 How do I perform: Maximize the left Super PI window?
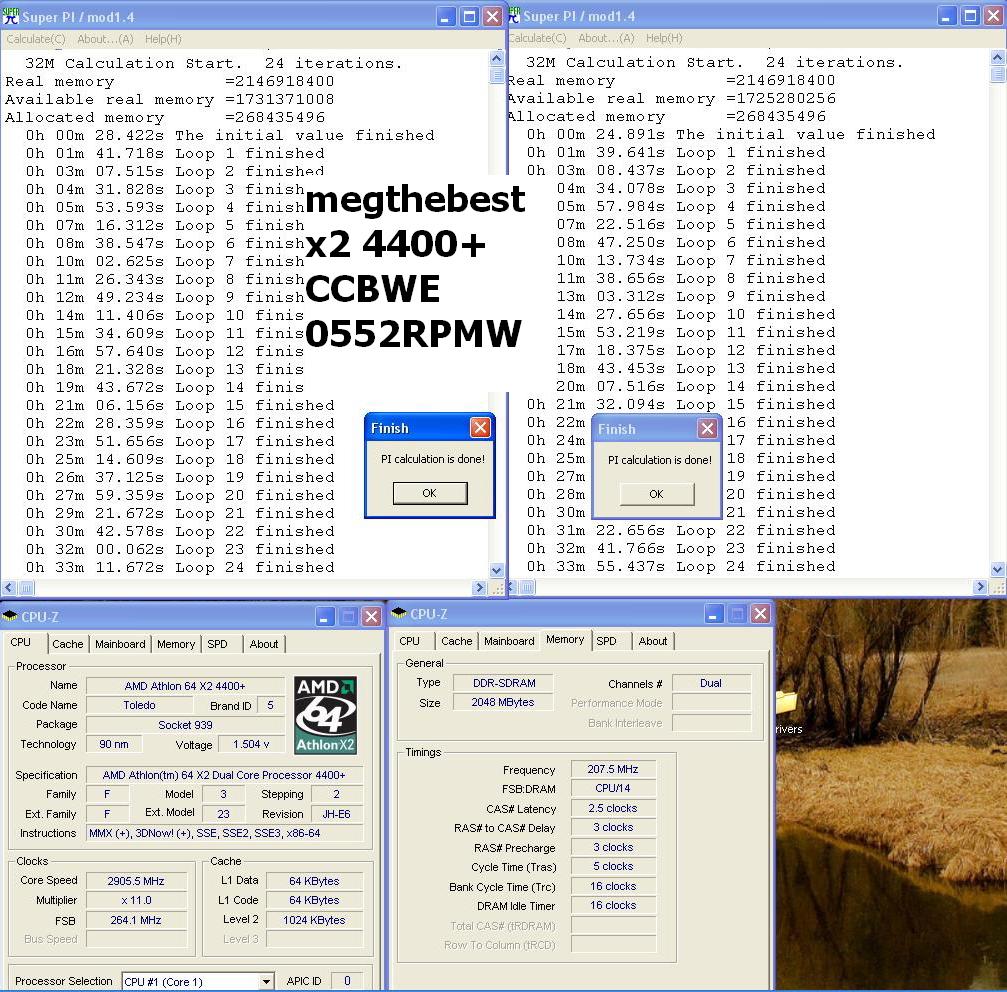469,17
